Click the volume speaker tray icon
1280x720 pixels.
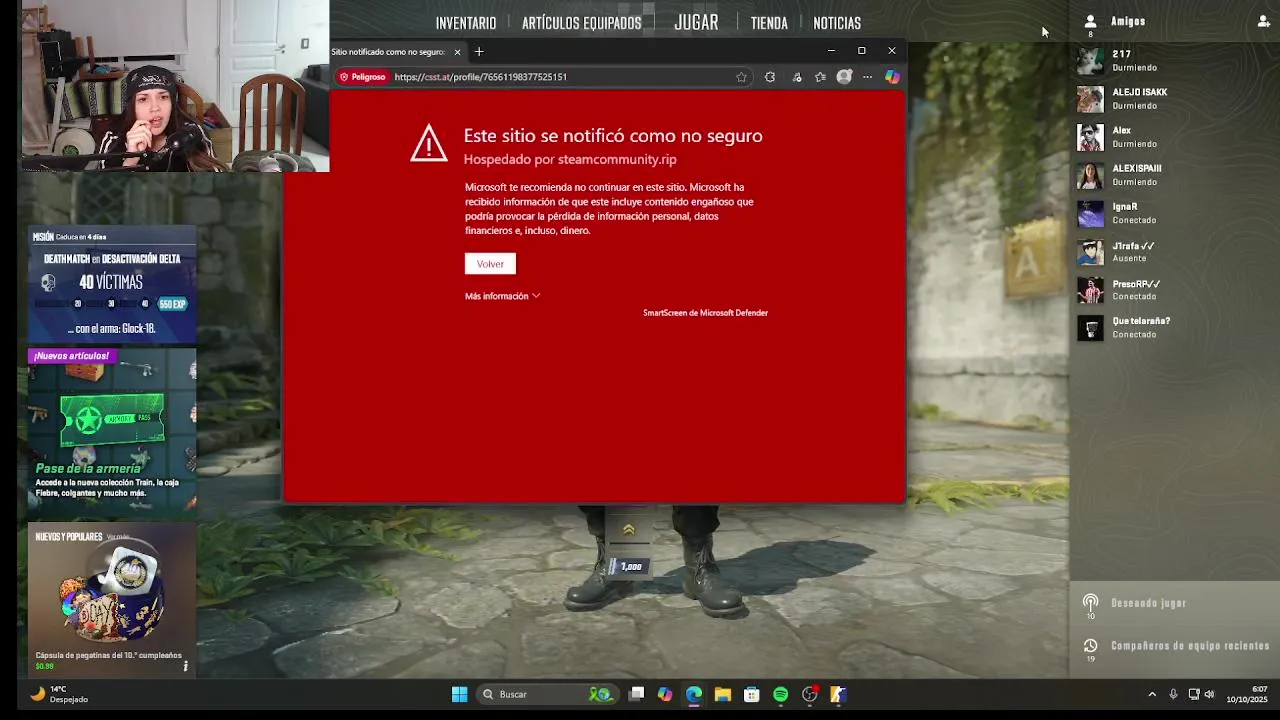[x=1209, y=694]
